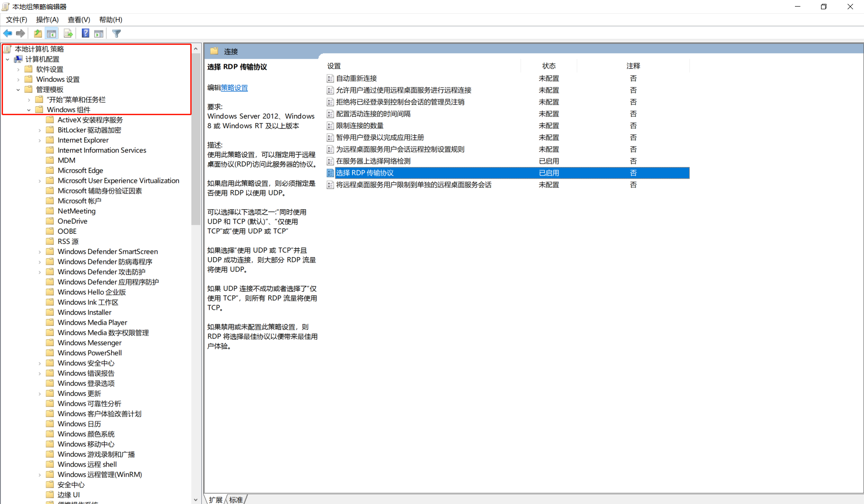The image size is (864, 504).
Task: Expand the 软件设置 tree node
Action: (x=18, y=69)
